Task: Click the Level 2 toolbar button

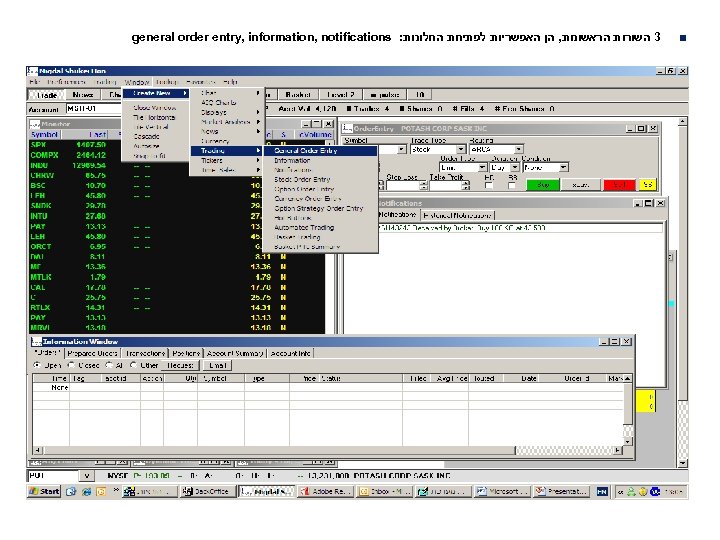Action: (341, 95)
